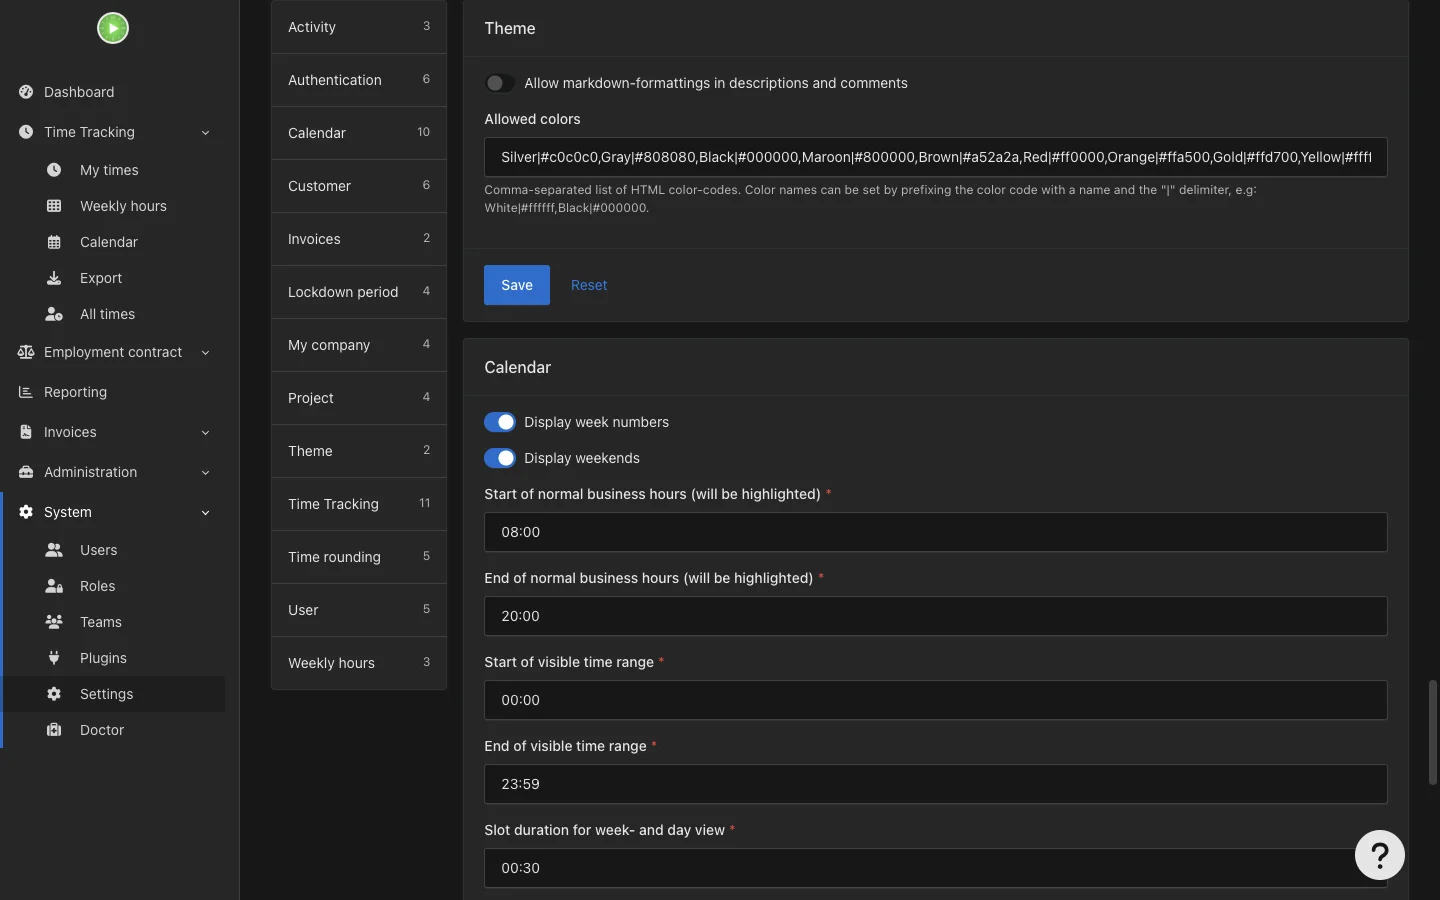This screenshot has width=1440, height=900.
Task: Click the Roles user-lock icon
Action: click(x=54, y=586)
